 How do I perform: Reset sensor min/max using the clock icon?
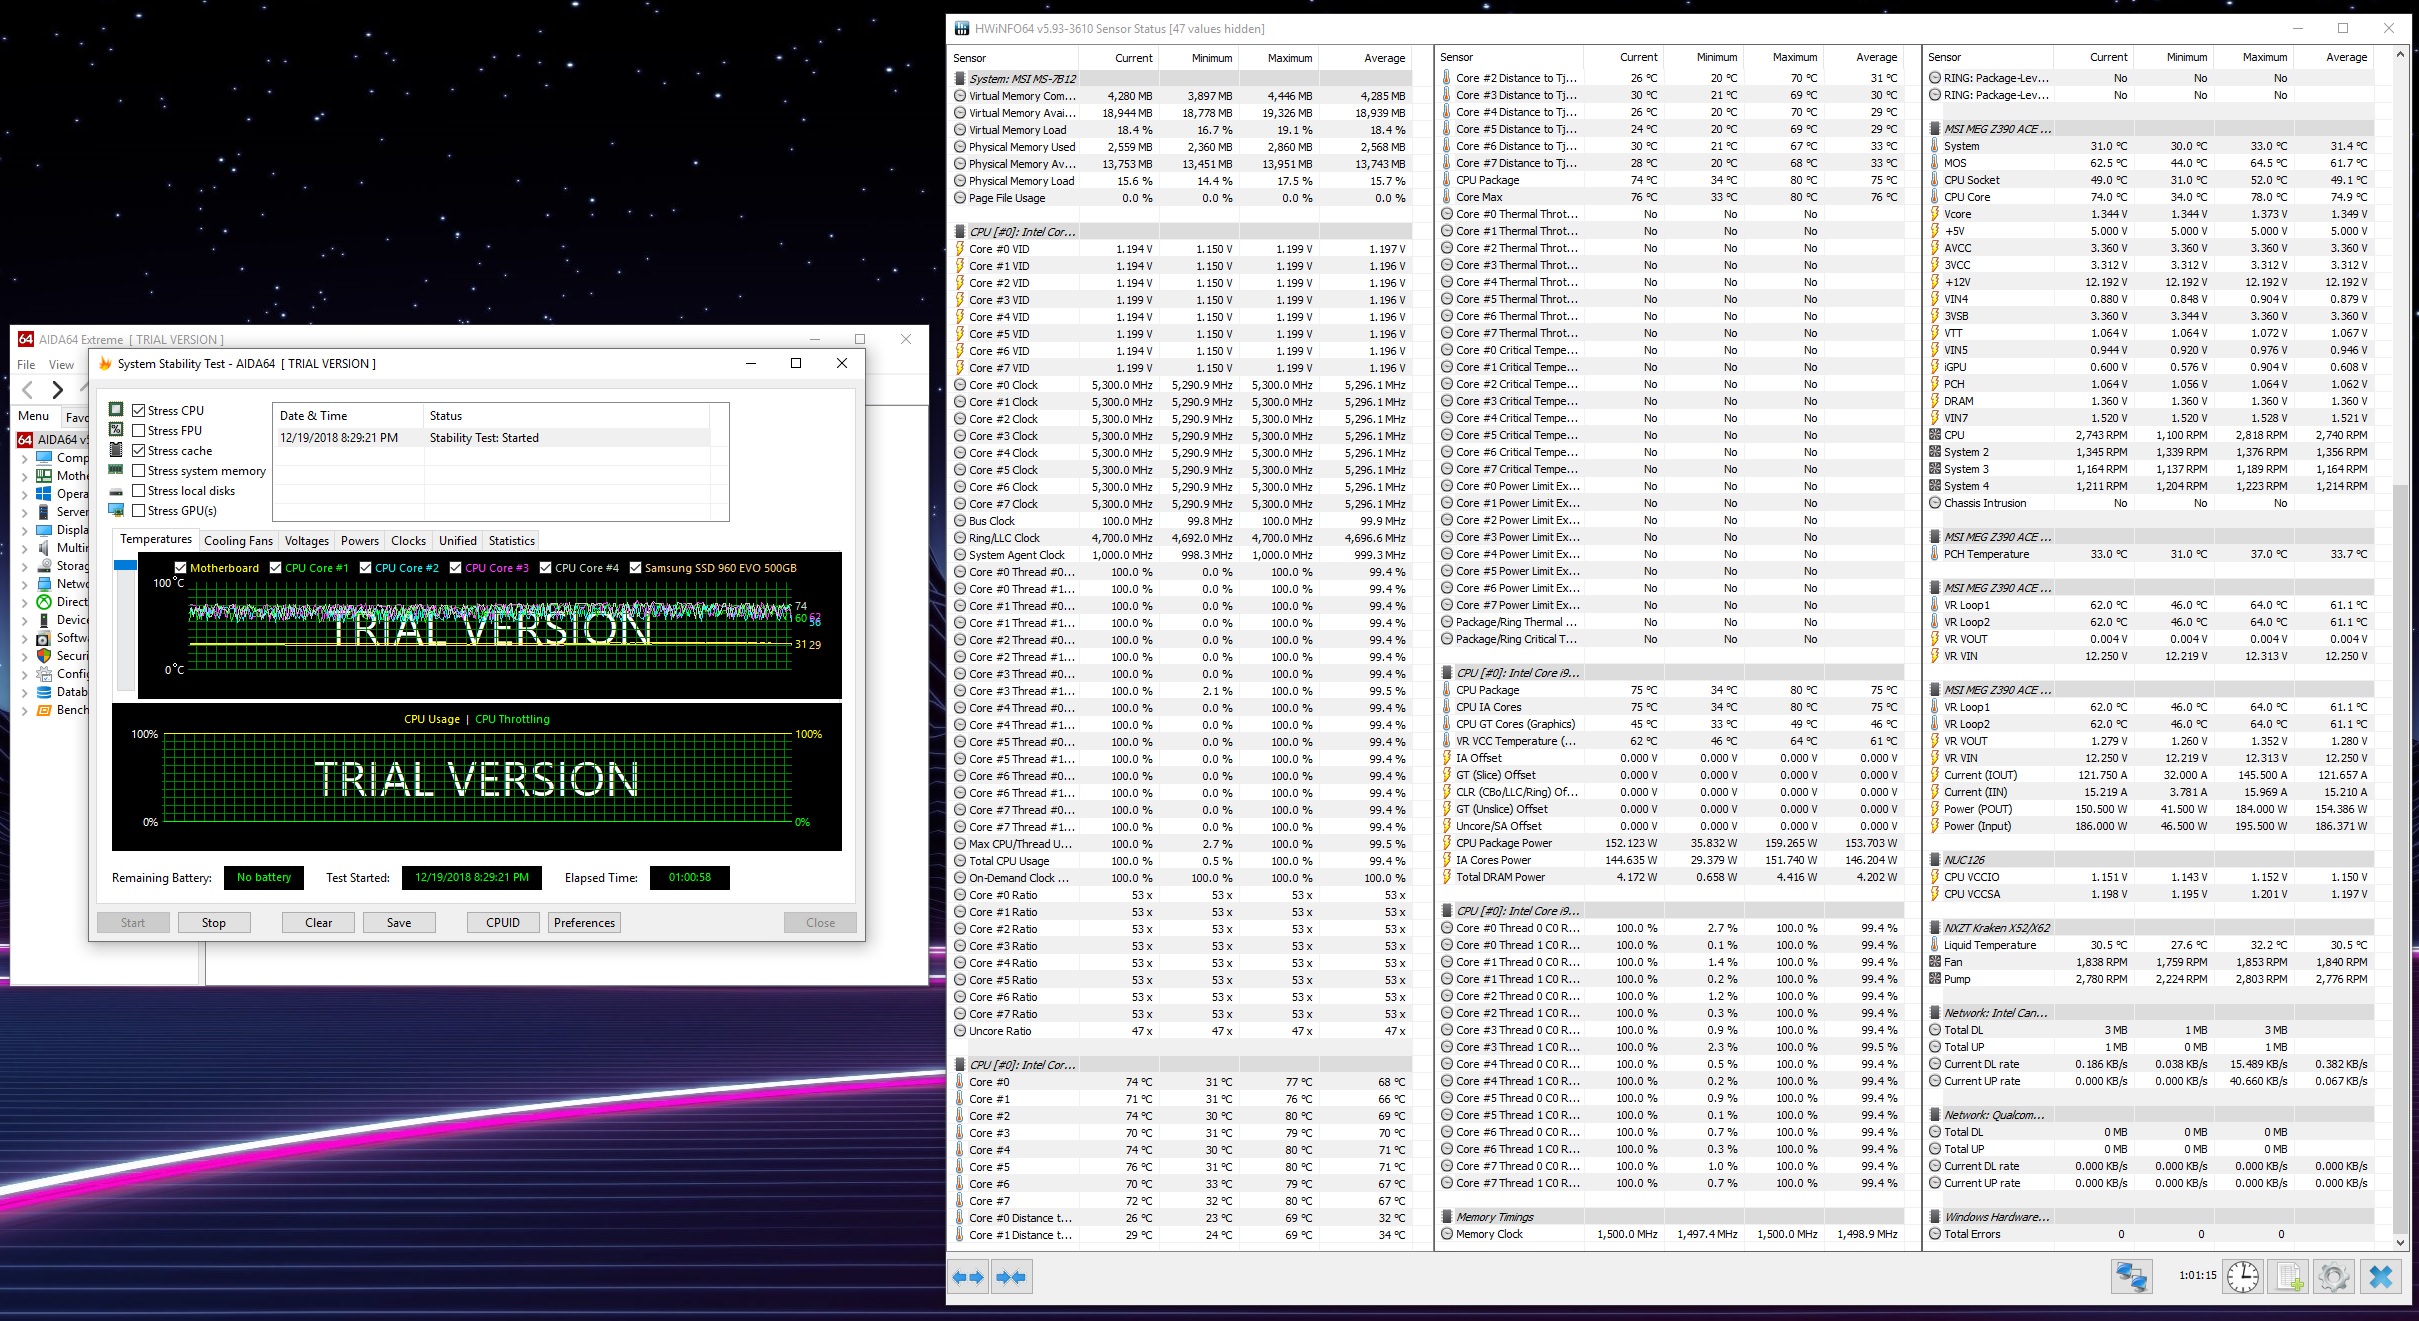[2242, 1276]
